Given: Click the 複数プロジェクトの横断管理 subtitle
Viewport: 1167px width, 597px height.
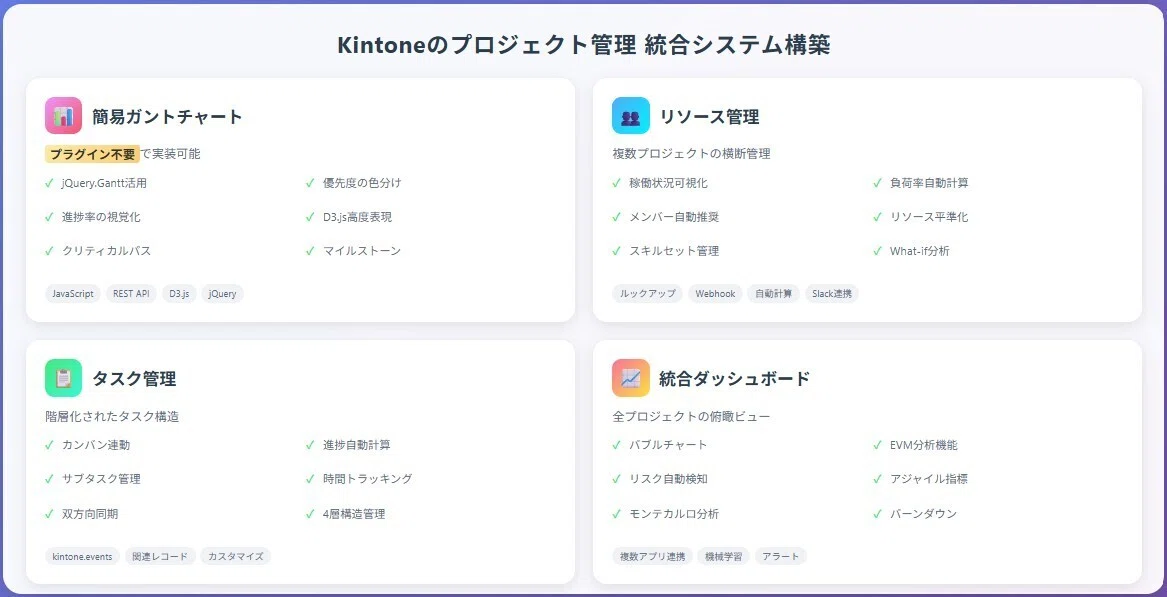Looking at the screenshot, I should tap(691, 154).
